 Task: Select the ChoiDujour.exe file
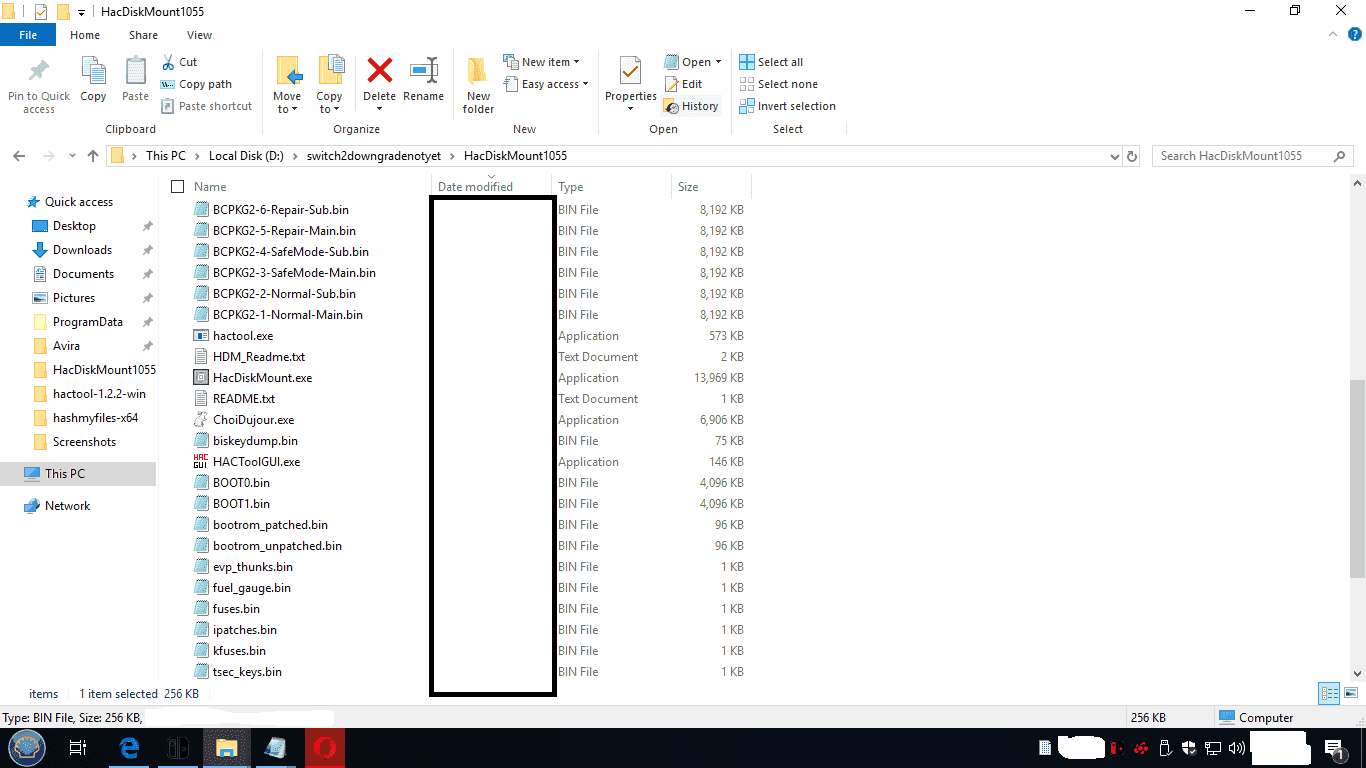[253, 420]
